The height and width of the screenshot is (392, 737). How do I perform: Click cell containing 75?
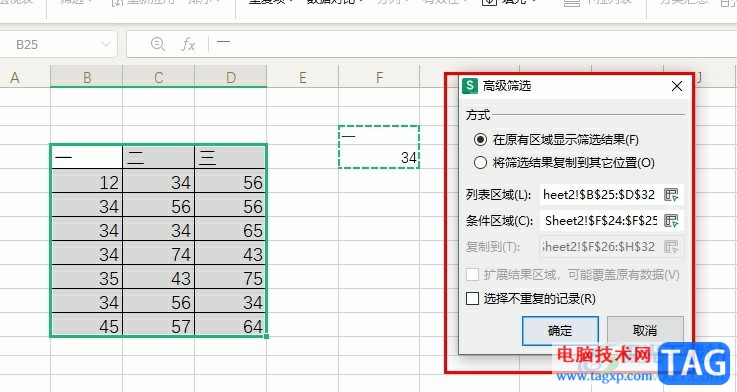[230, 277]
